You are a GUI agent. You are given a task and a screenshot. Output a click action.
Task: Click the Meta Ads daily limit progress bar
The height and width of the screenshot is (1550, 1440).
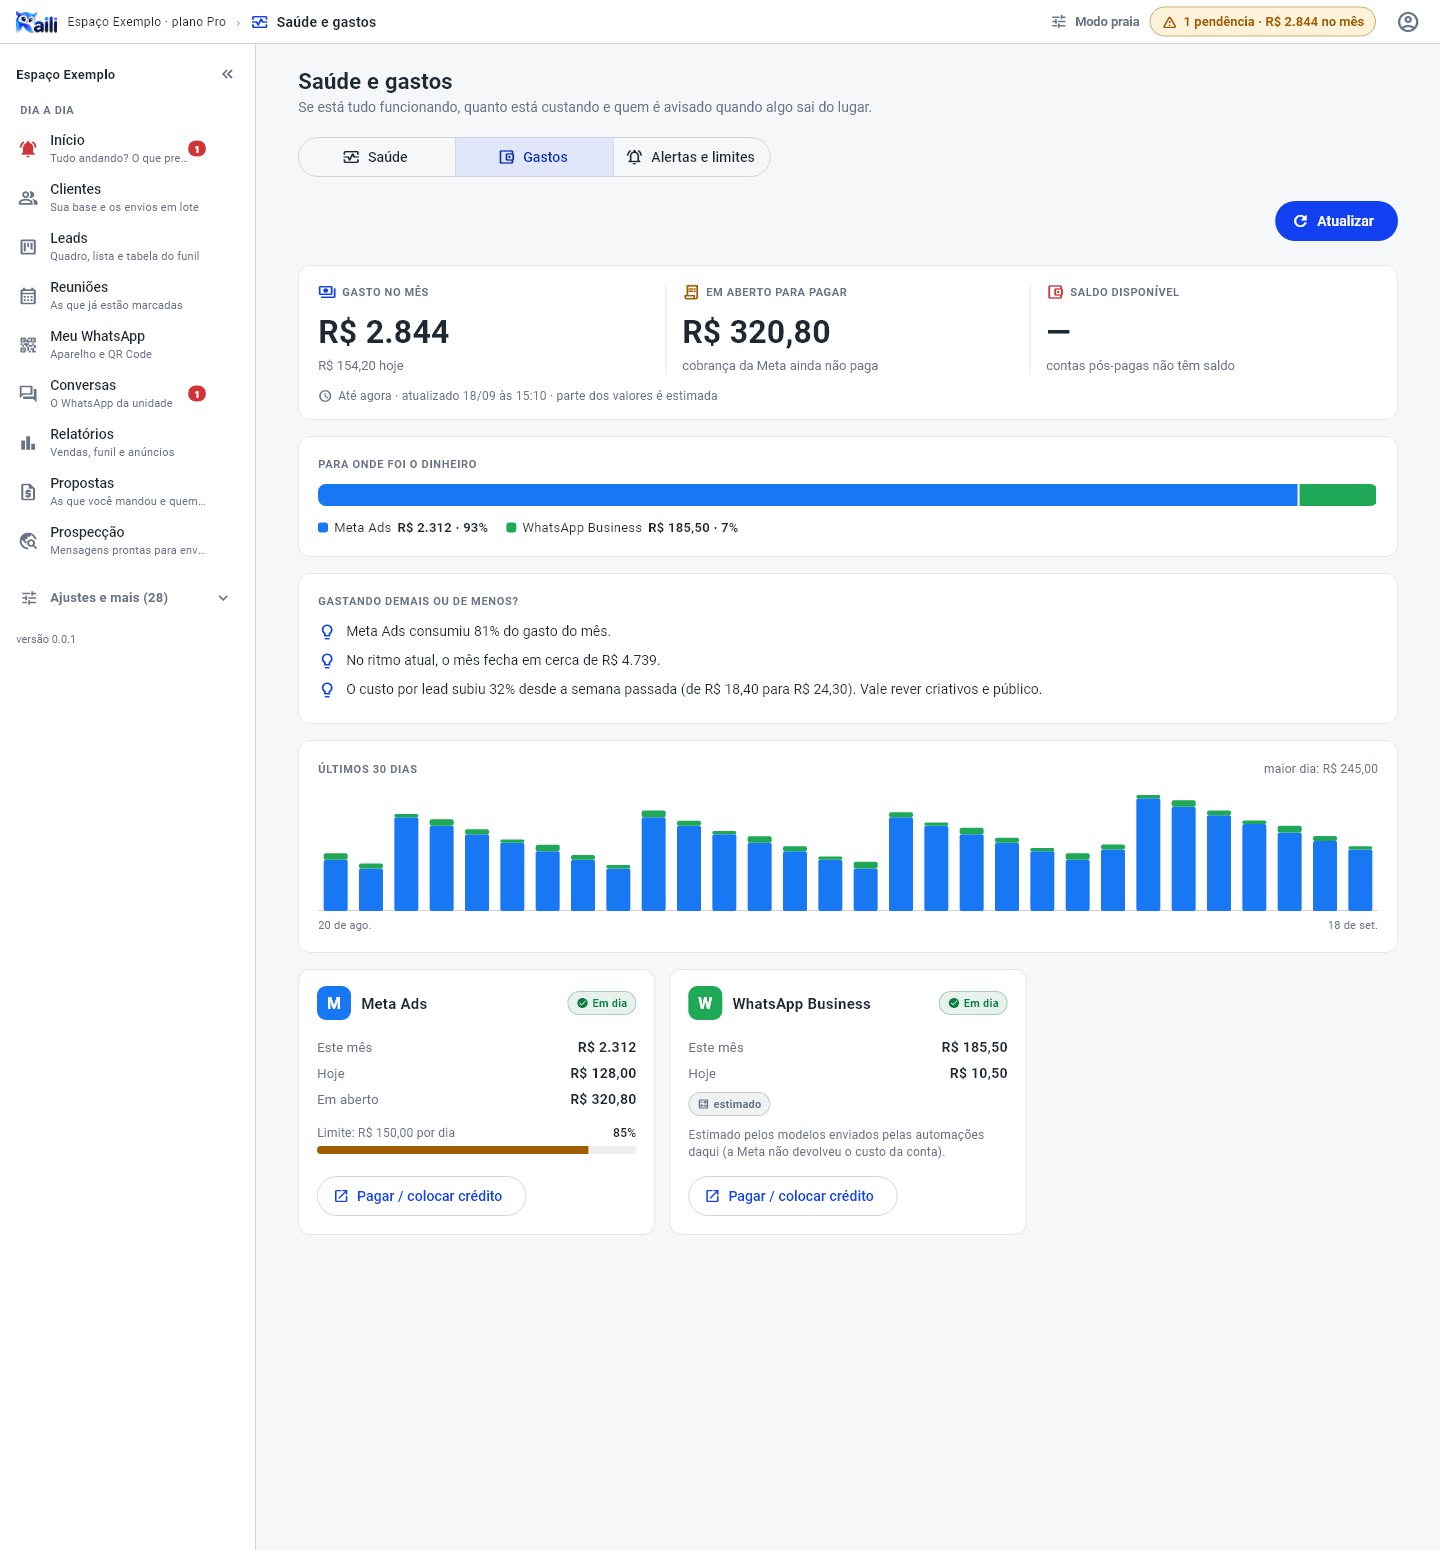coord(476,1150)
